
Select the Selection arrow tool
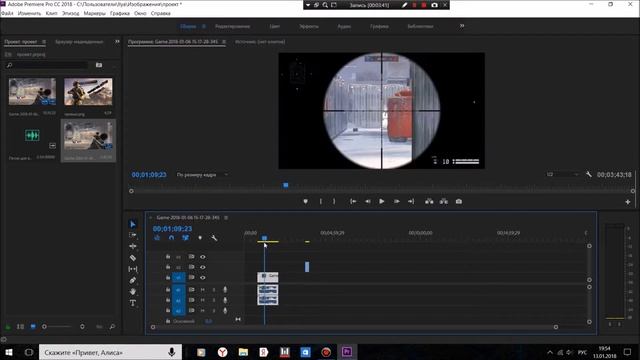tap(133, 224)
